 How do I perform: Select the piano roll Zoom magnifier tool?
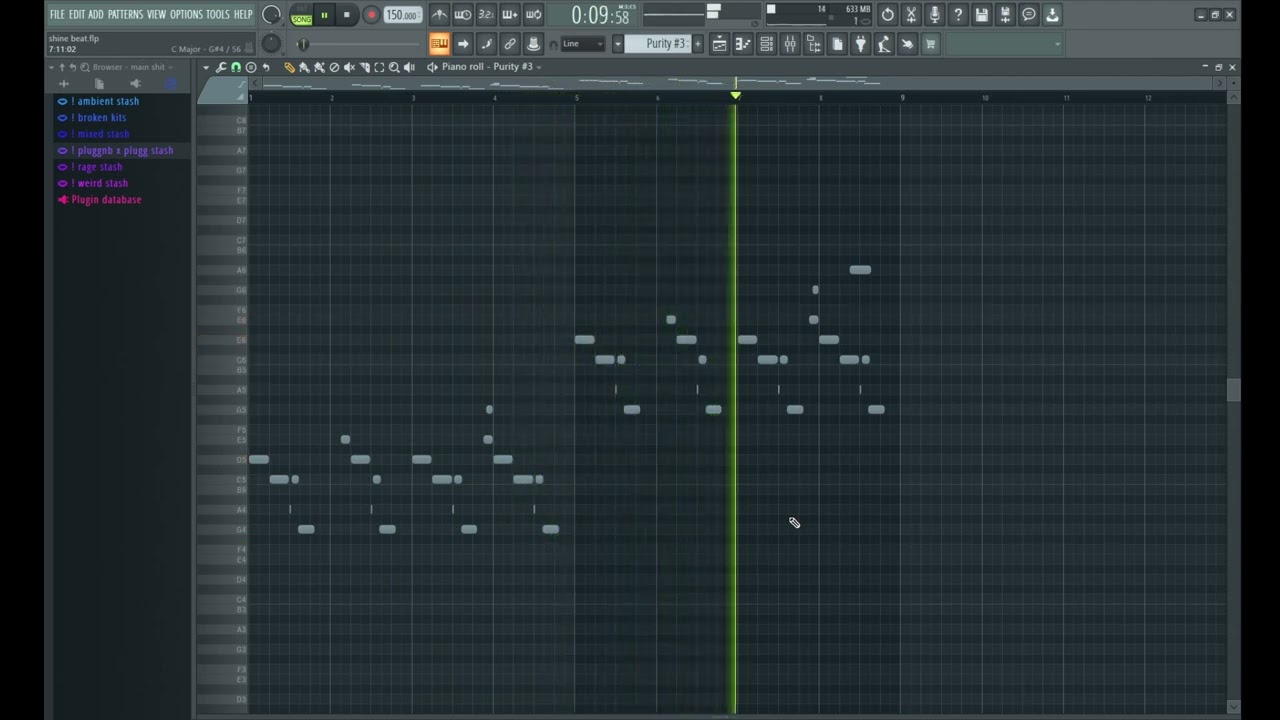[x=394, y=67]
